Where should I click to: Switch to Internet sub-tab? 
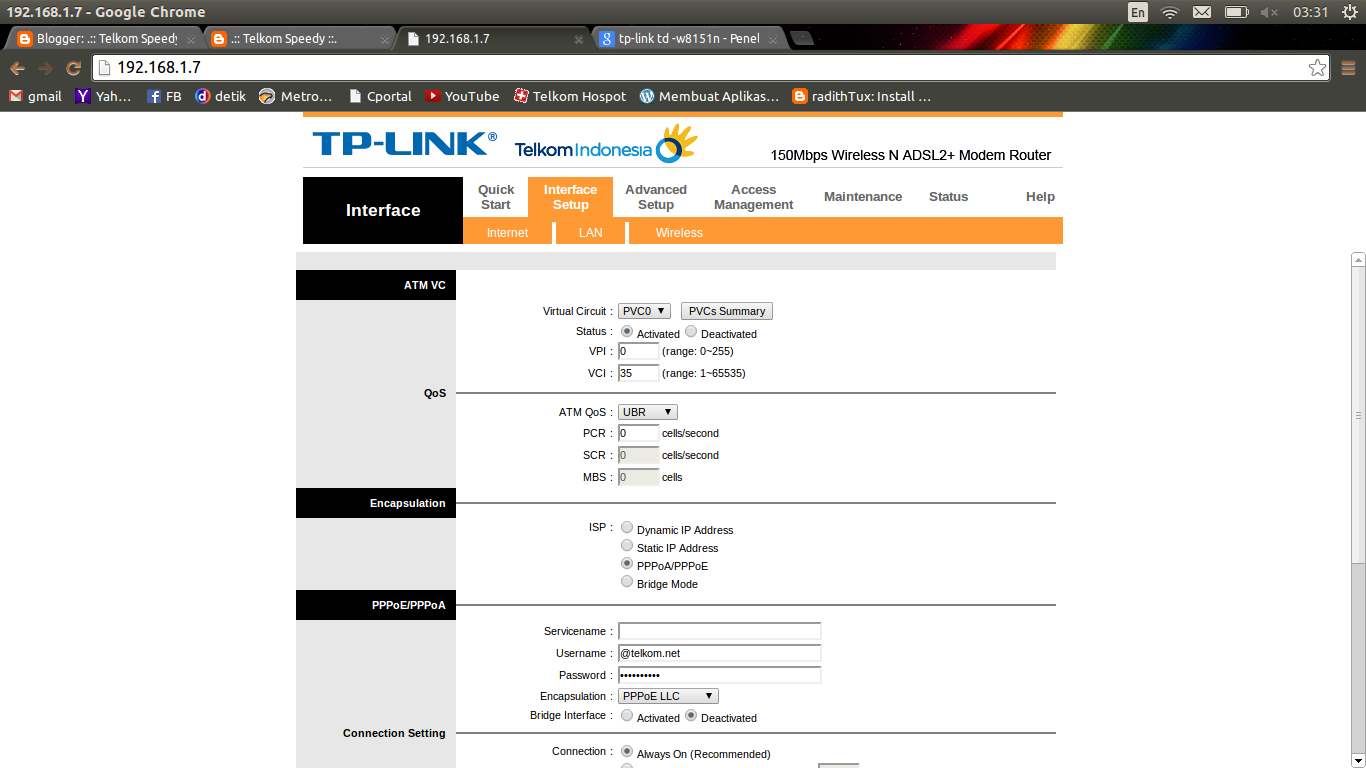tap(507, 232)
